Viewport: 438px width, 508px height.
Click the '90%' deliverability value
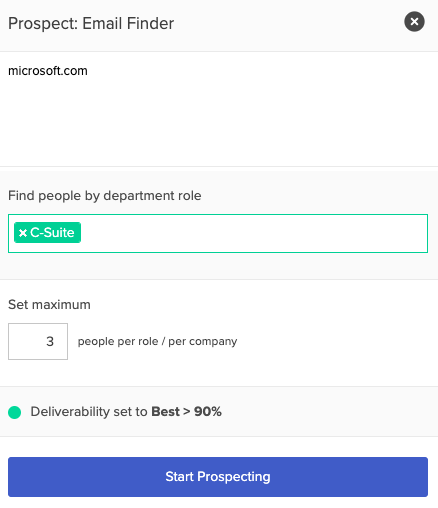point(208,412)
